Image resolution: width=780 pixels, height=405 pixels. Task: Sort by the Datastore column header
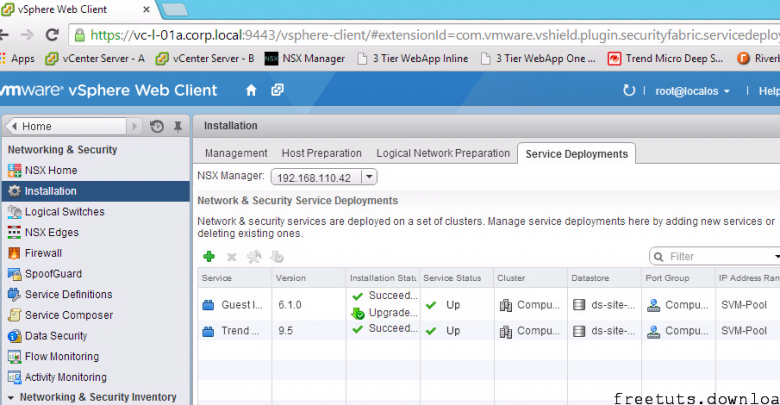point(604,278)
